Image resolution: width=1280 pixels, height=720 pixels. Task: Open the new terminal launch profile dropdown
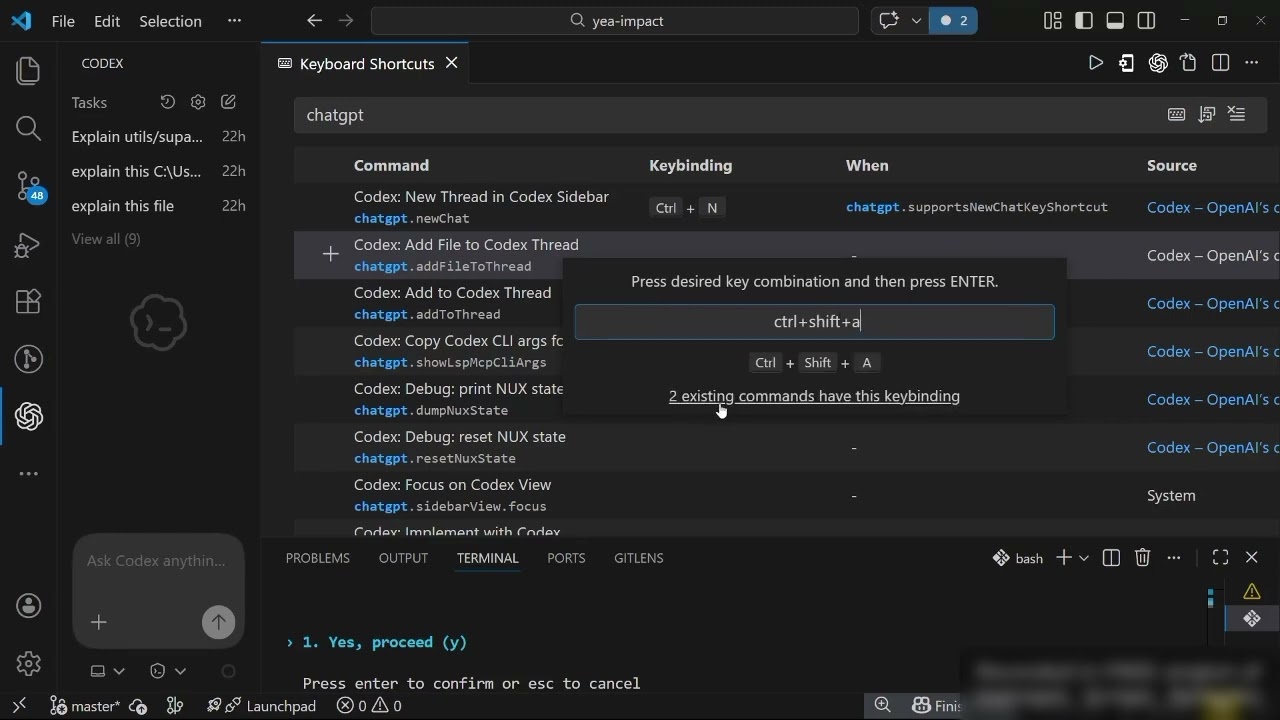[1083, 558]
